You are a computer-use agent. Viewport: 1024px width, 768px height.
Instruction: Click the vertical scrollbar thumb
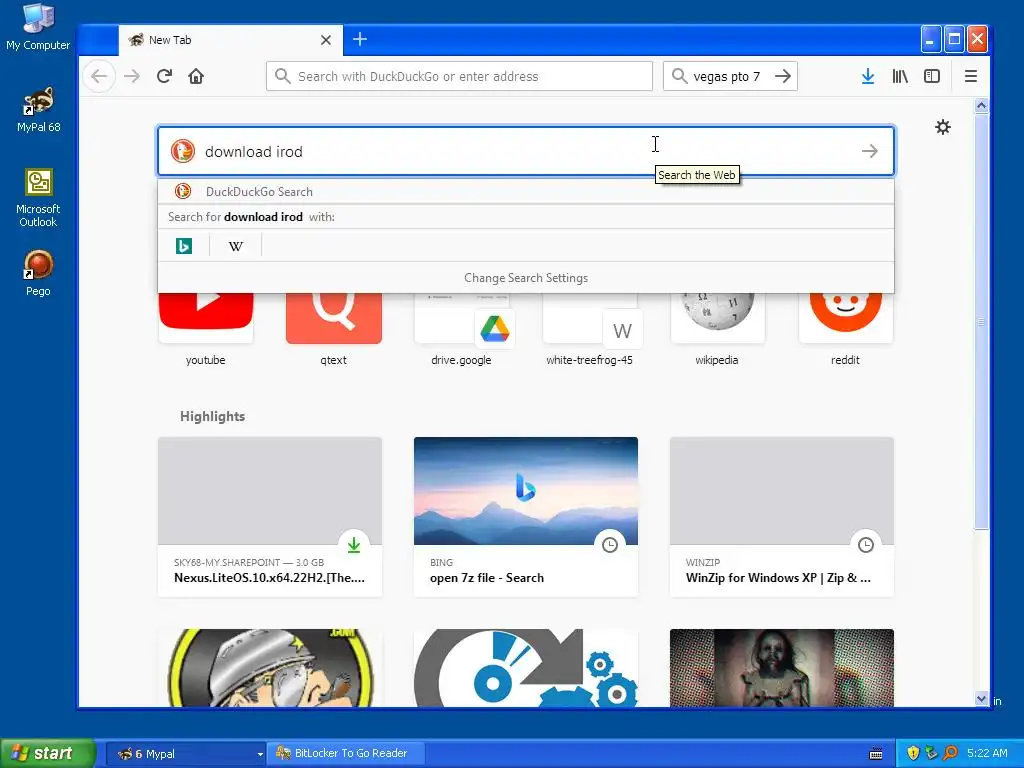tap(981, 321)
